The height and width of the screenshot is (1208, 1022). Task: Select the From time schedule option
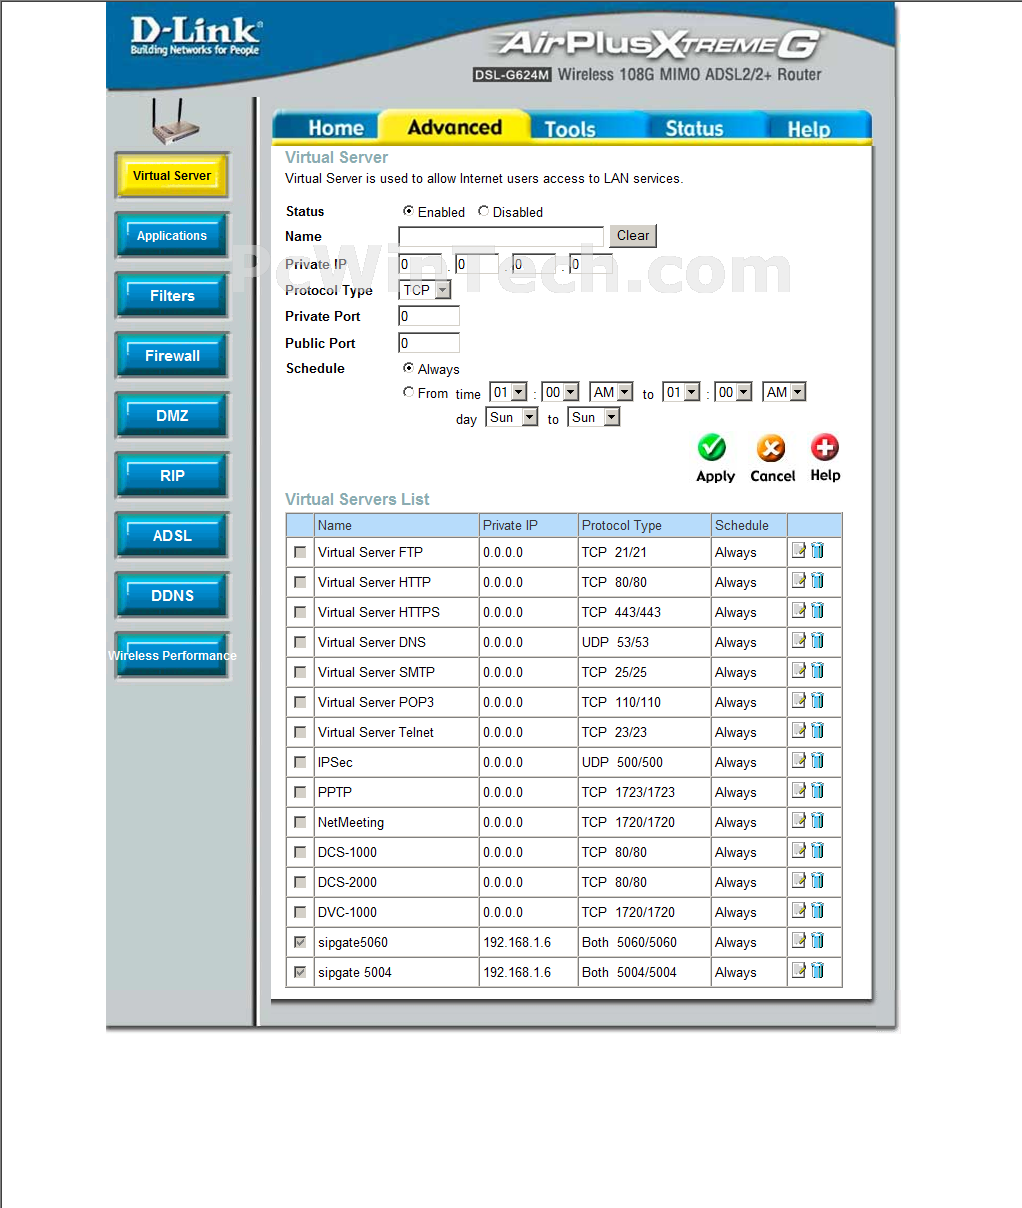(408, 392)
